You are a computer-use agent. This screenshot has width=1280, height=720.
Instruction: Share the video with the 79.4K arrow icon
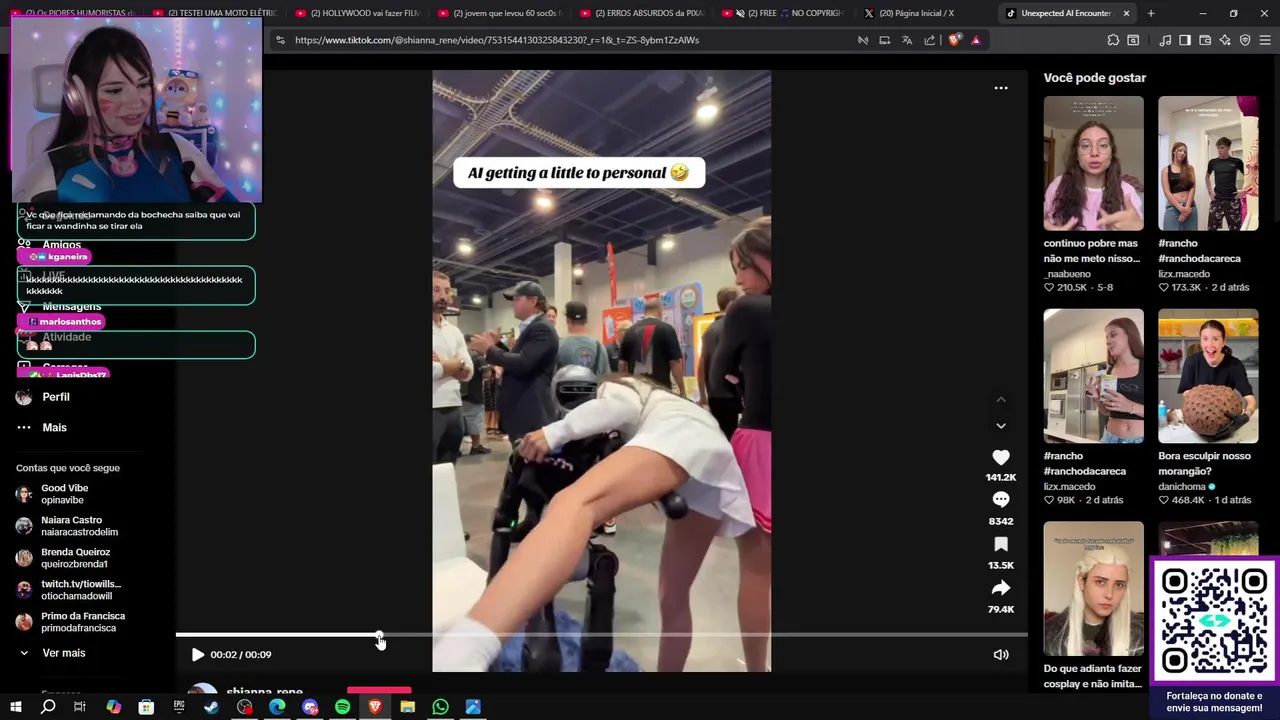[1001, 588]
